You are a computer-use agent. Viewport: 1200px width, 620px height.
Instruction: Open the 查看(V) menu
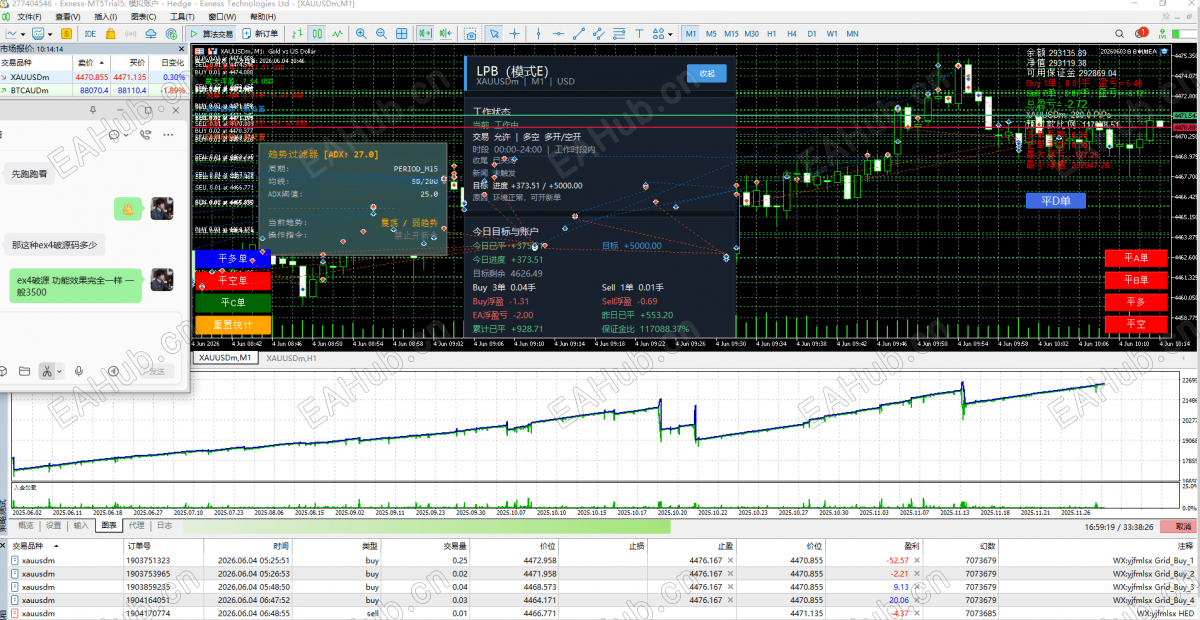tap(68, 17)
